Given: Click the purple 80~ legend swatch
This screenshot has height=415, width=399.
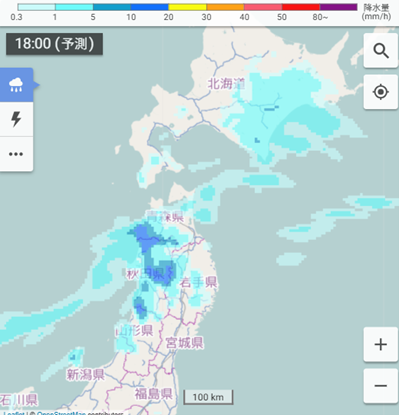Looking at the screenshot, I should 339,7.
